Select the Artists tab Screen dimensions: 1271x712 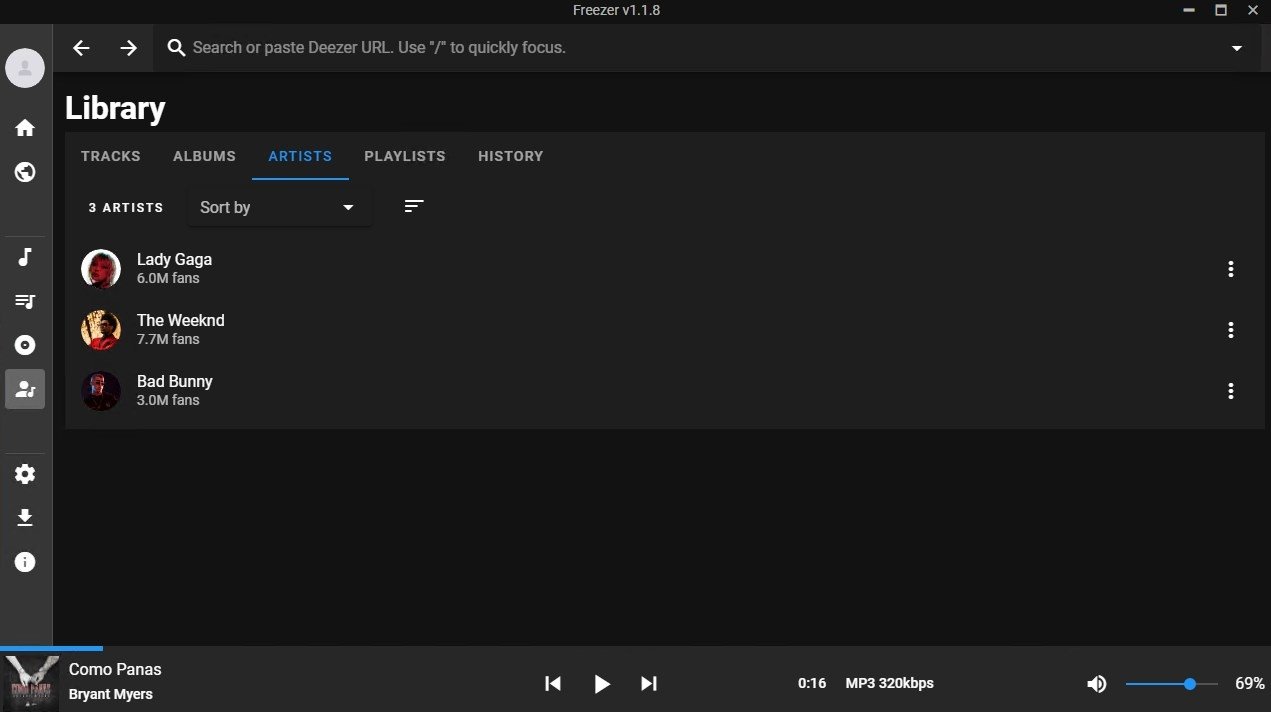coord(300,156)
